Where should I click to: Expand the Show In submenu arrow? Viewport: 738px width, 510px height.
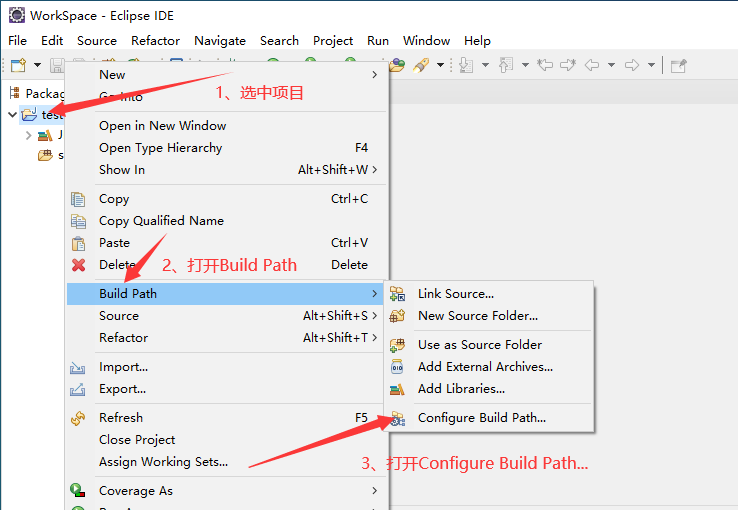pyautogui.click(x=375, y=169)
